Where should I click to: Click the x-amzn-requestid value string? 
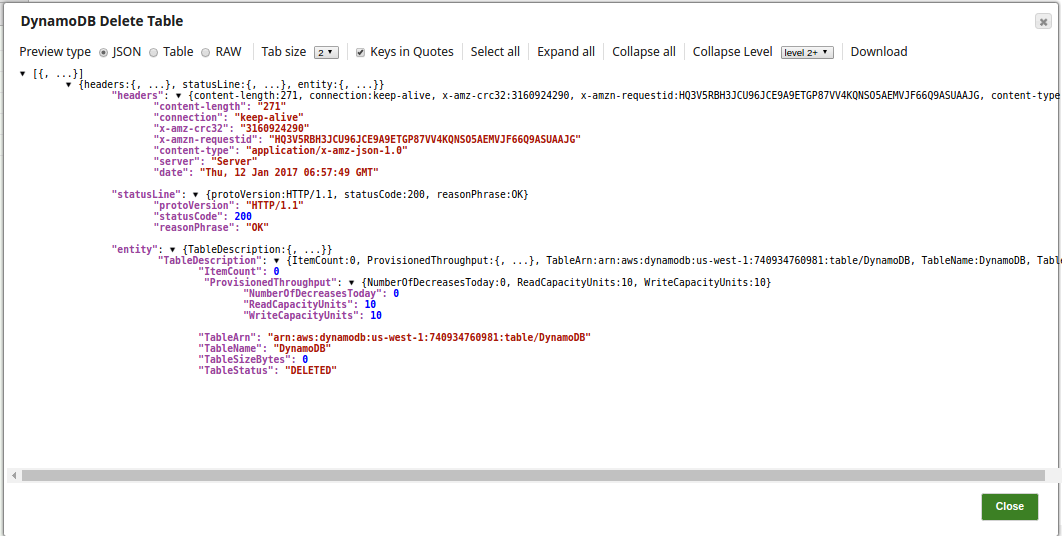click(x=425, y=139)
